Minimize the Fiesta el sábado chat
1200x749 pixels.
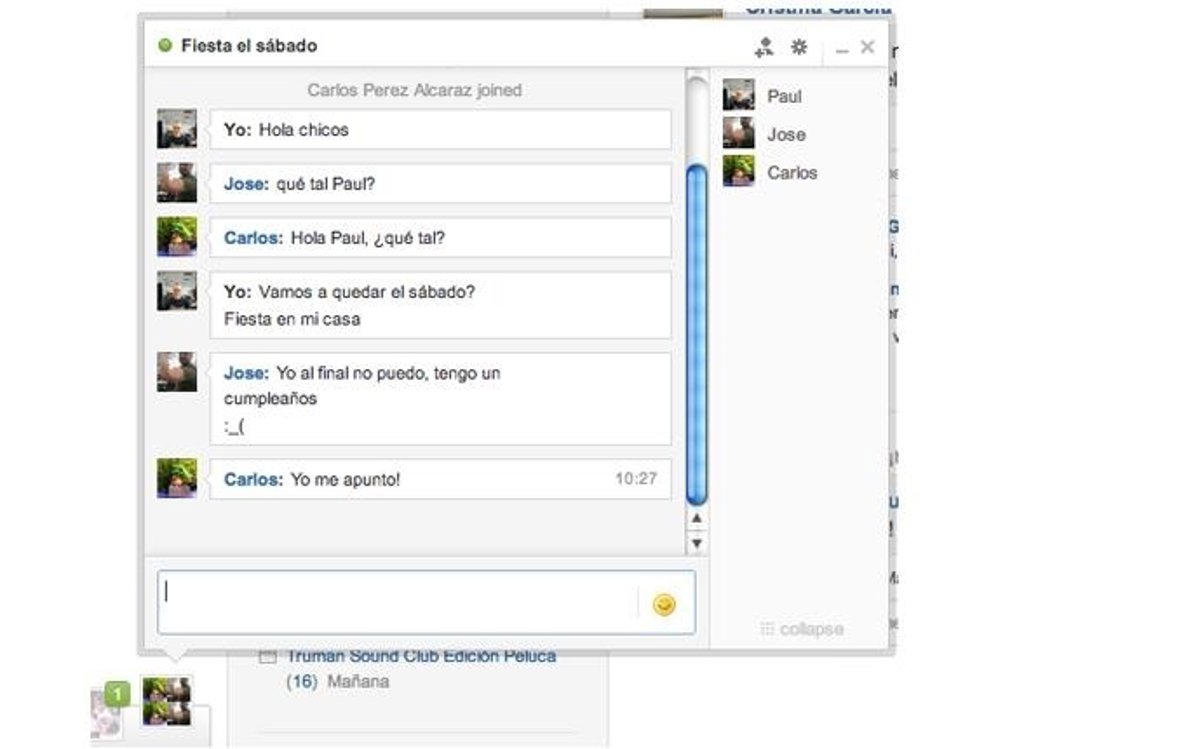pos(842,48)
